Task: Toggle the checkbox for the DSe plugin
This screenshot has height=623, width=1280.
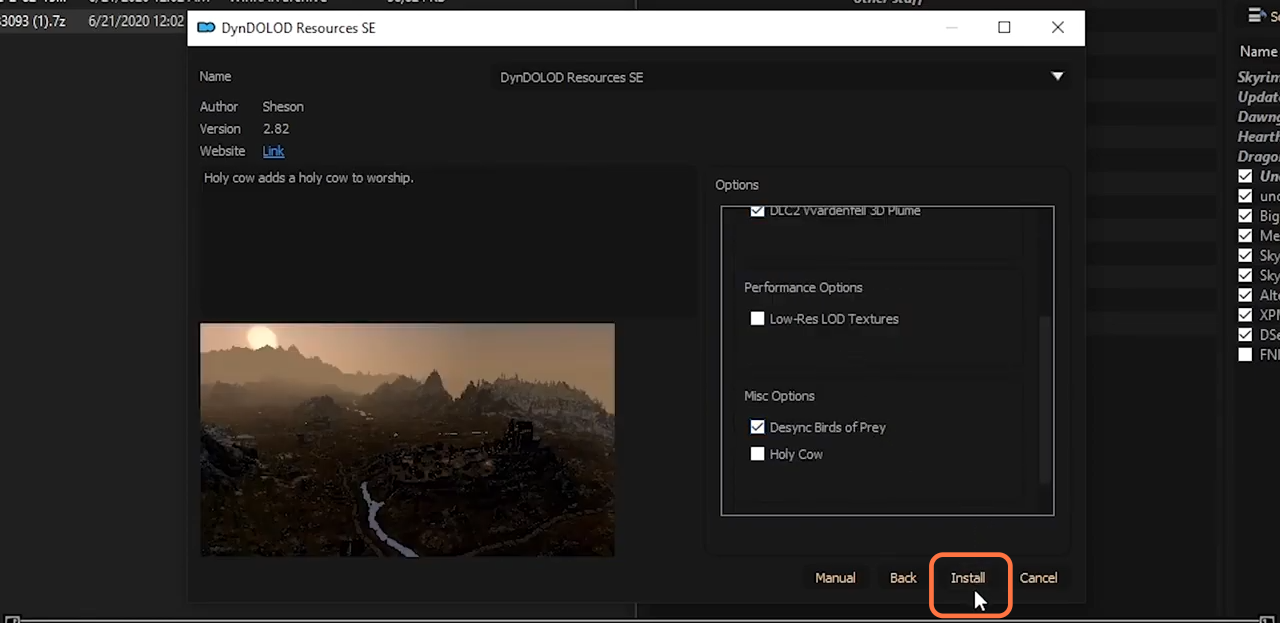Action: pyautogui.click(x=1245, y=335)
